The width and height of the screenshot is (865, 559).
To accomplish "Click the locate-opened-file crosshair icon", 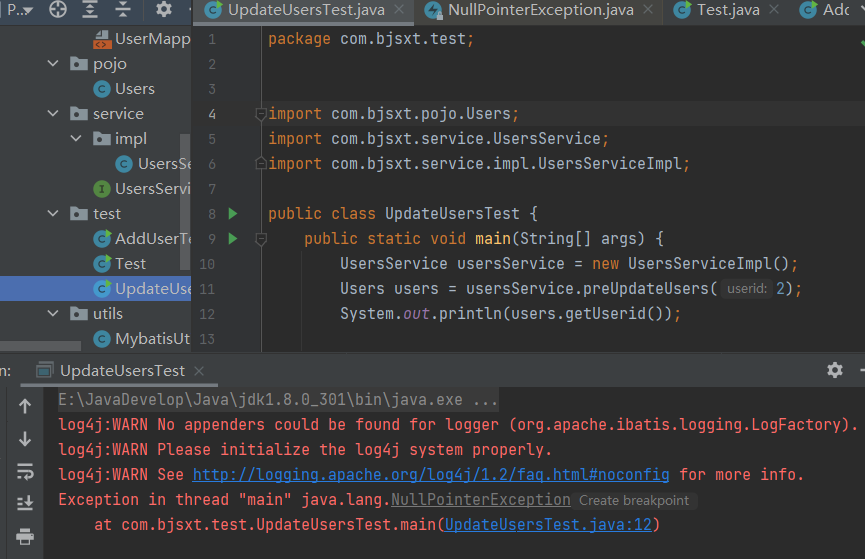I will (58, 9).
